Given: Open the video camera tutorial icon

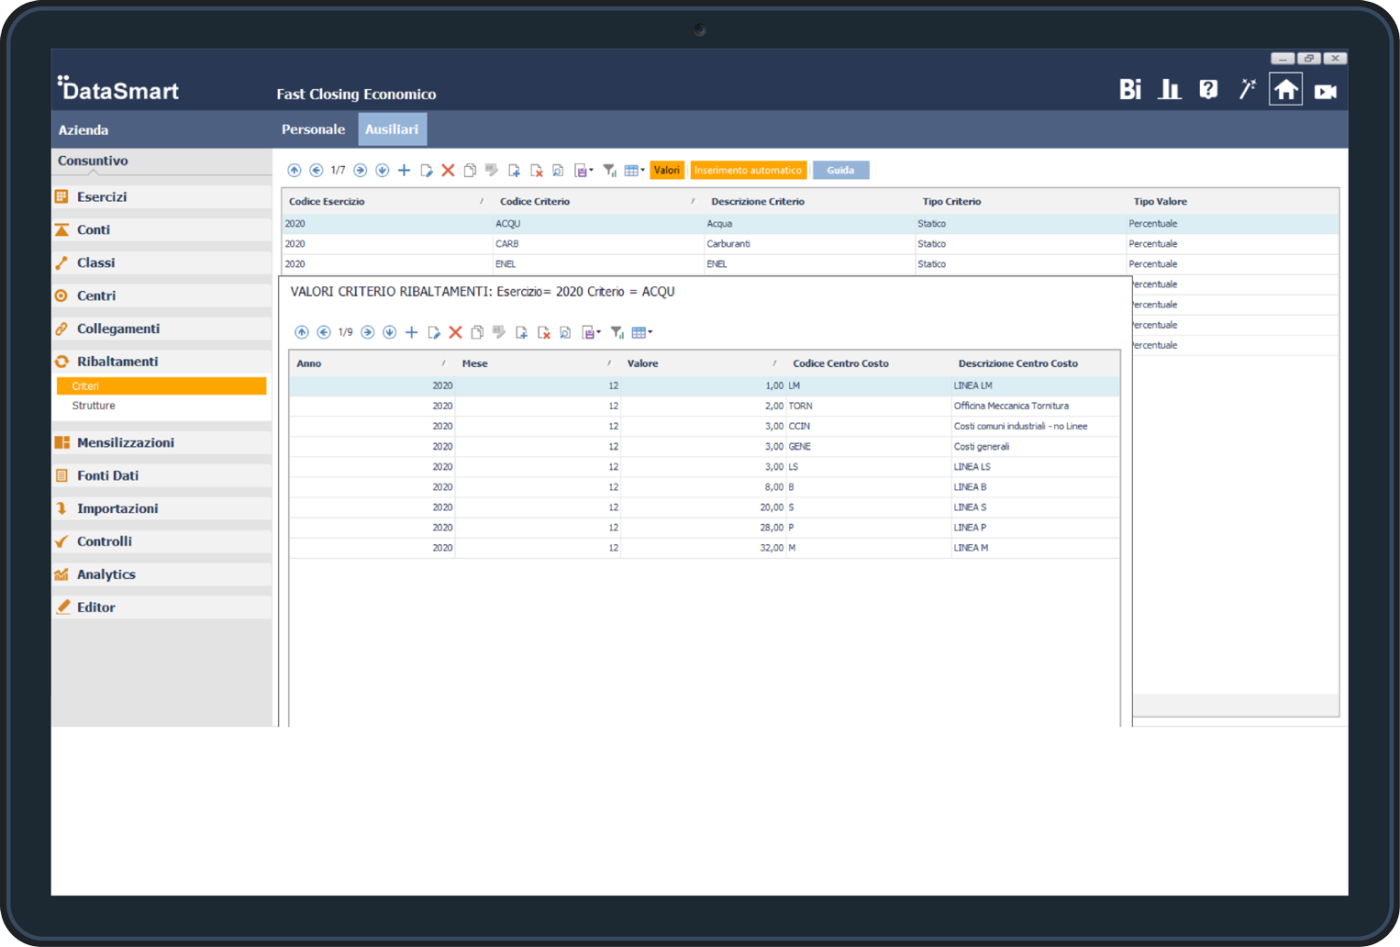Looking at the screenshot, I should coord(1326,91).
